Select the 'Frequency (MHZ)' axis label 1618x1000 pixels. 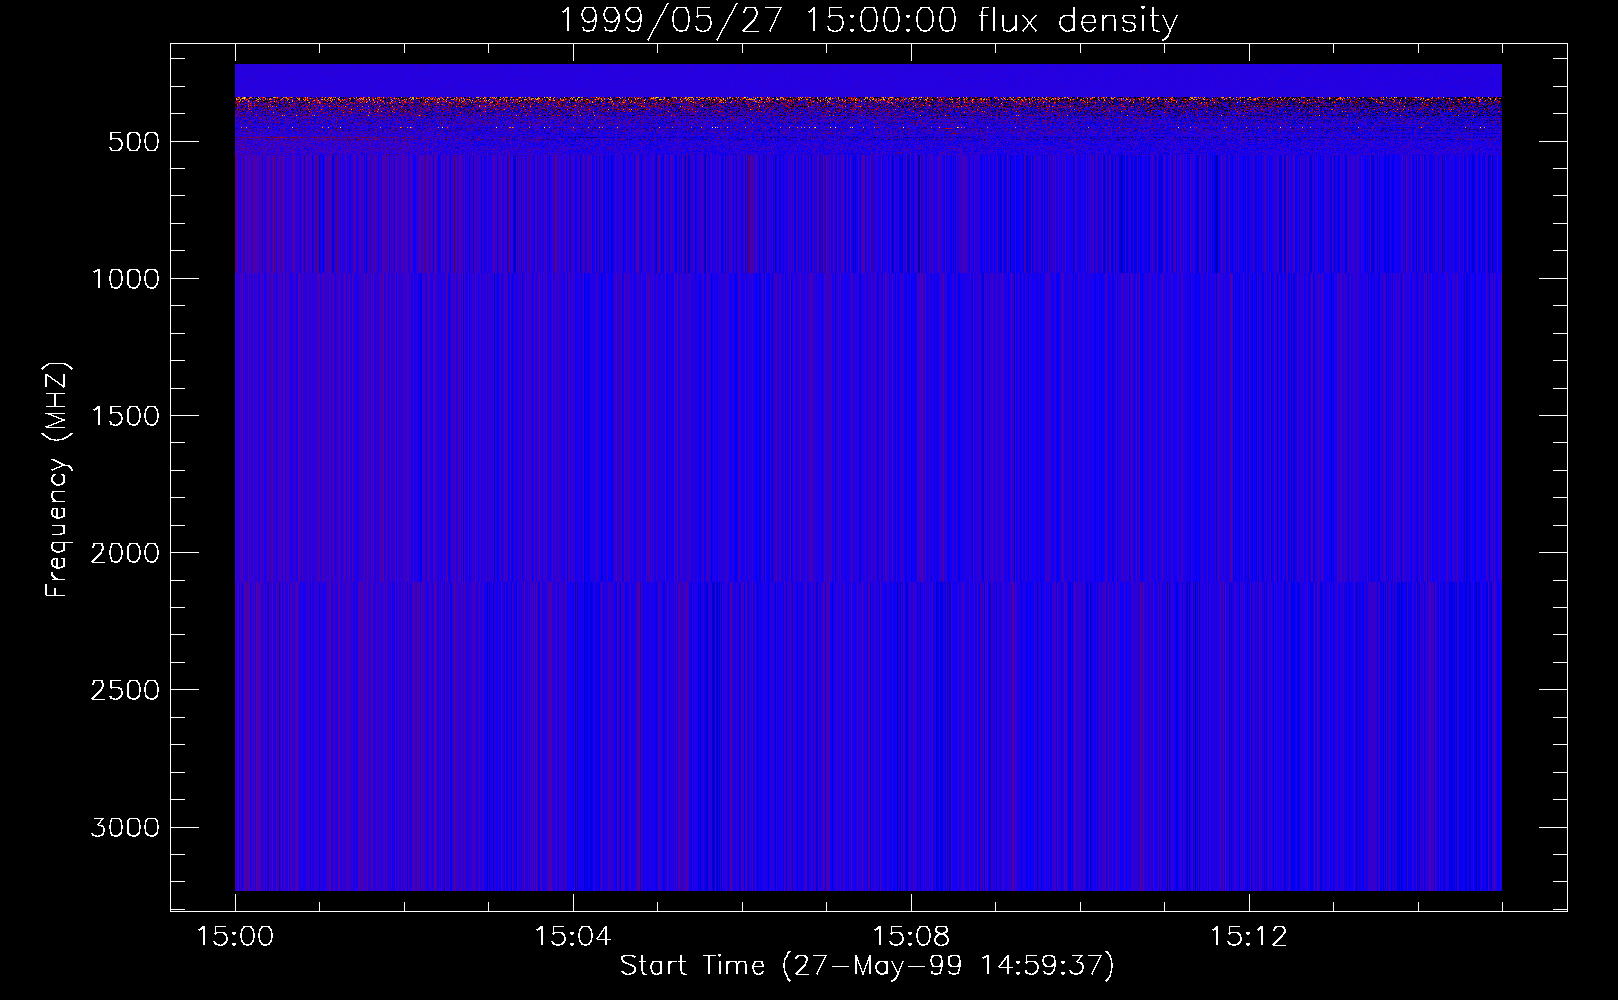tap(57, 479)
